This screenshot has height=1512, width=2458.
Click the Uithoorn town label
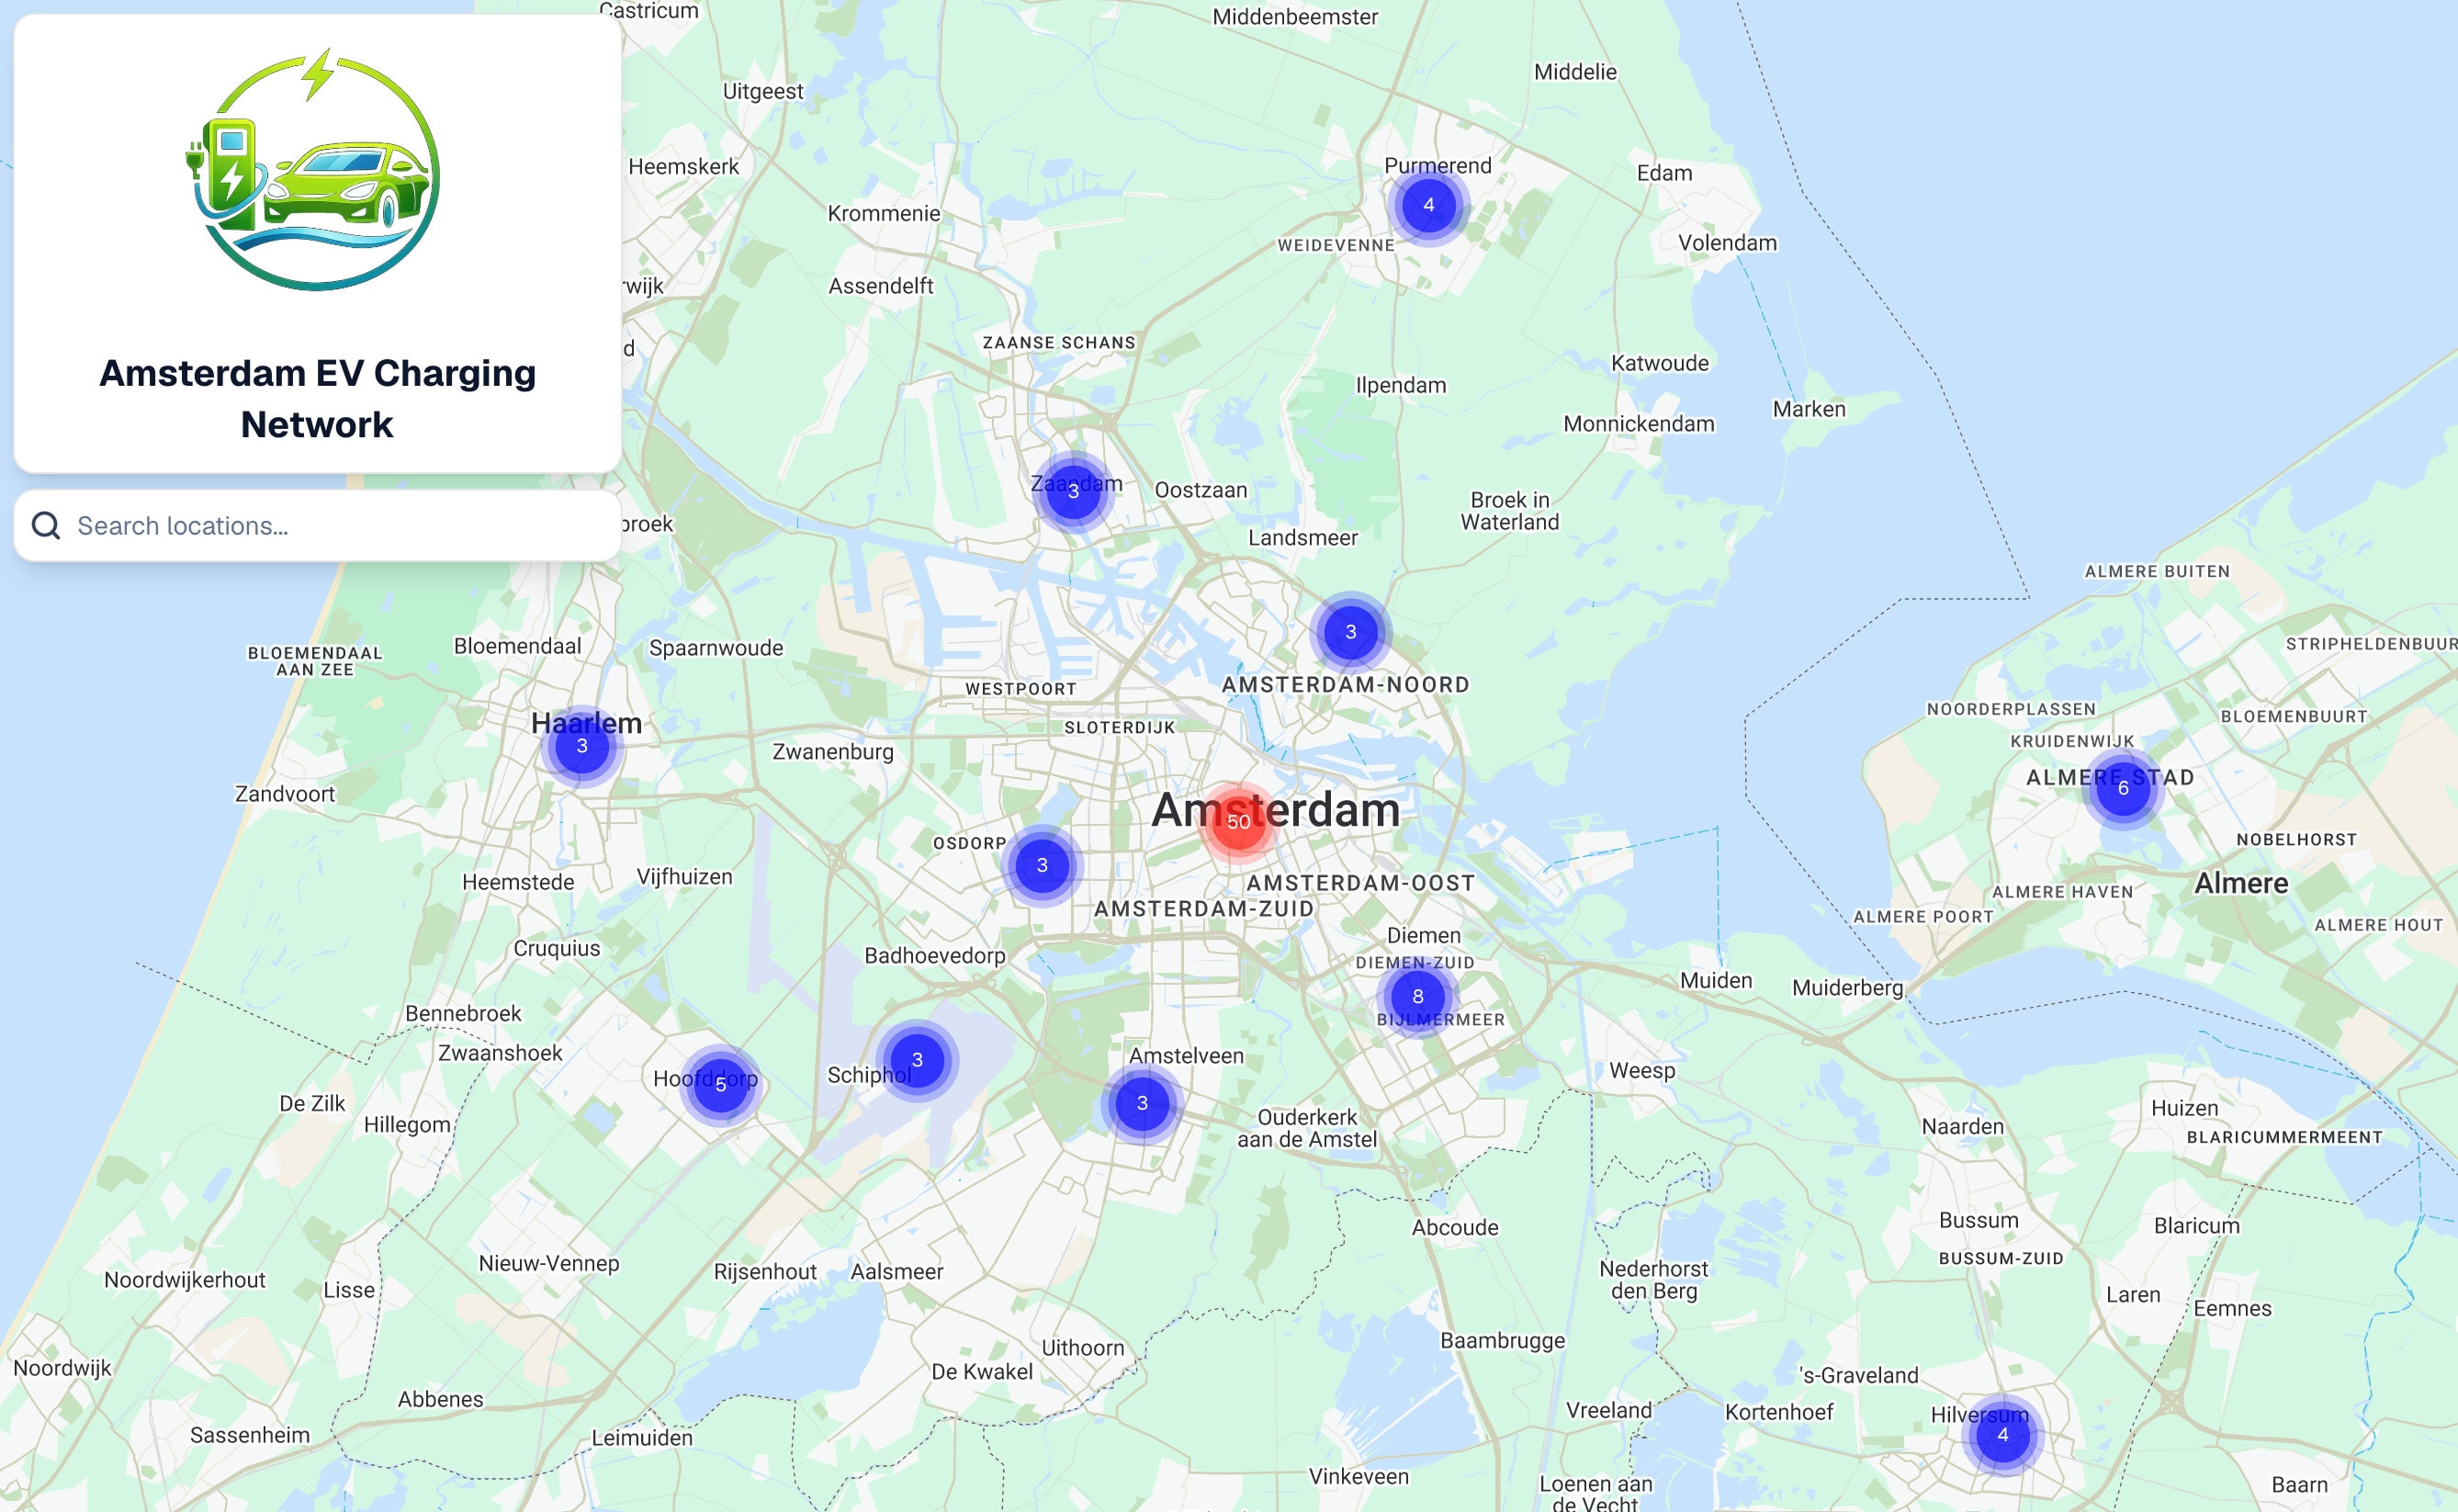pyautogui.click(x=1083, y=1348)
